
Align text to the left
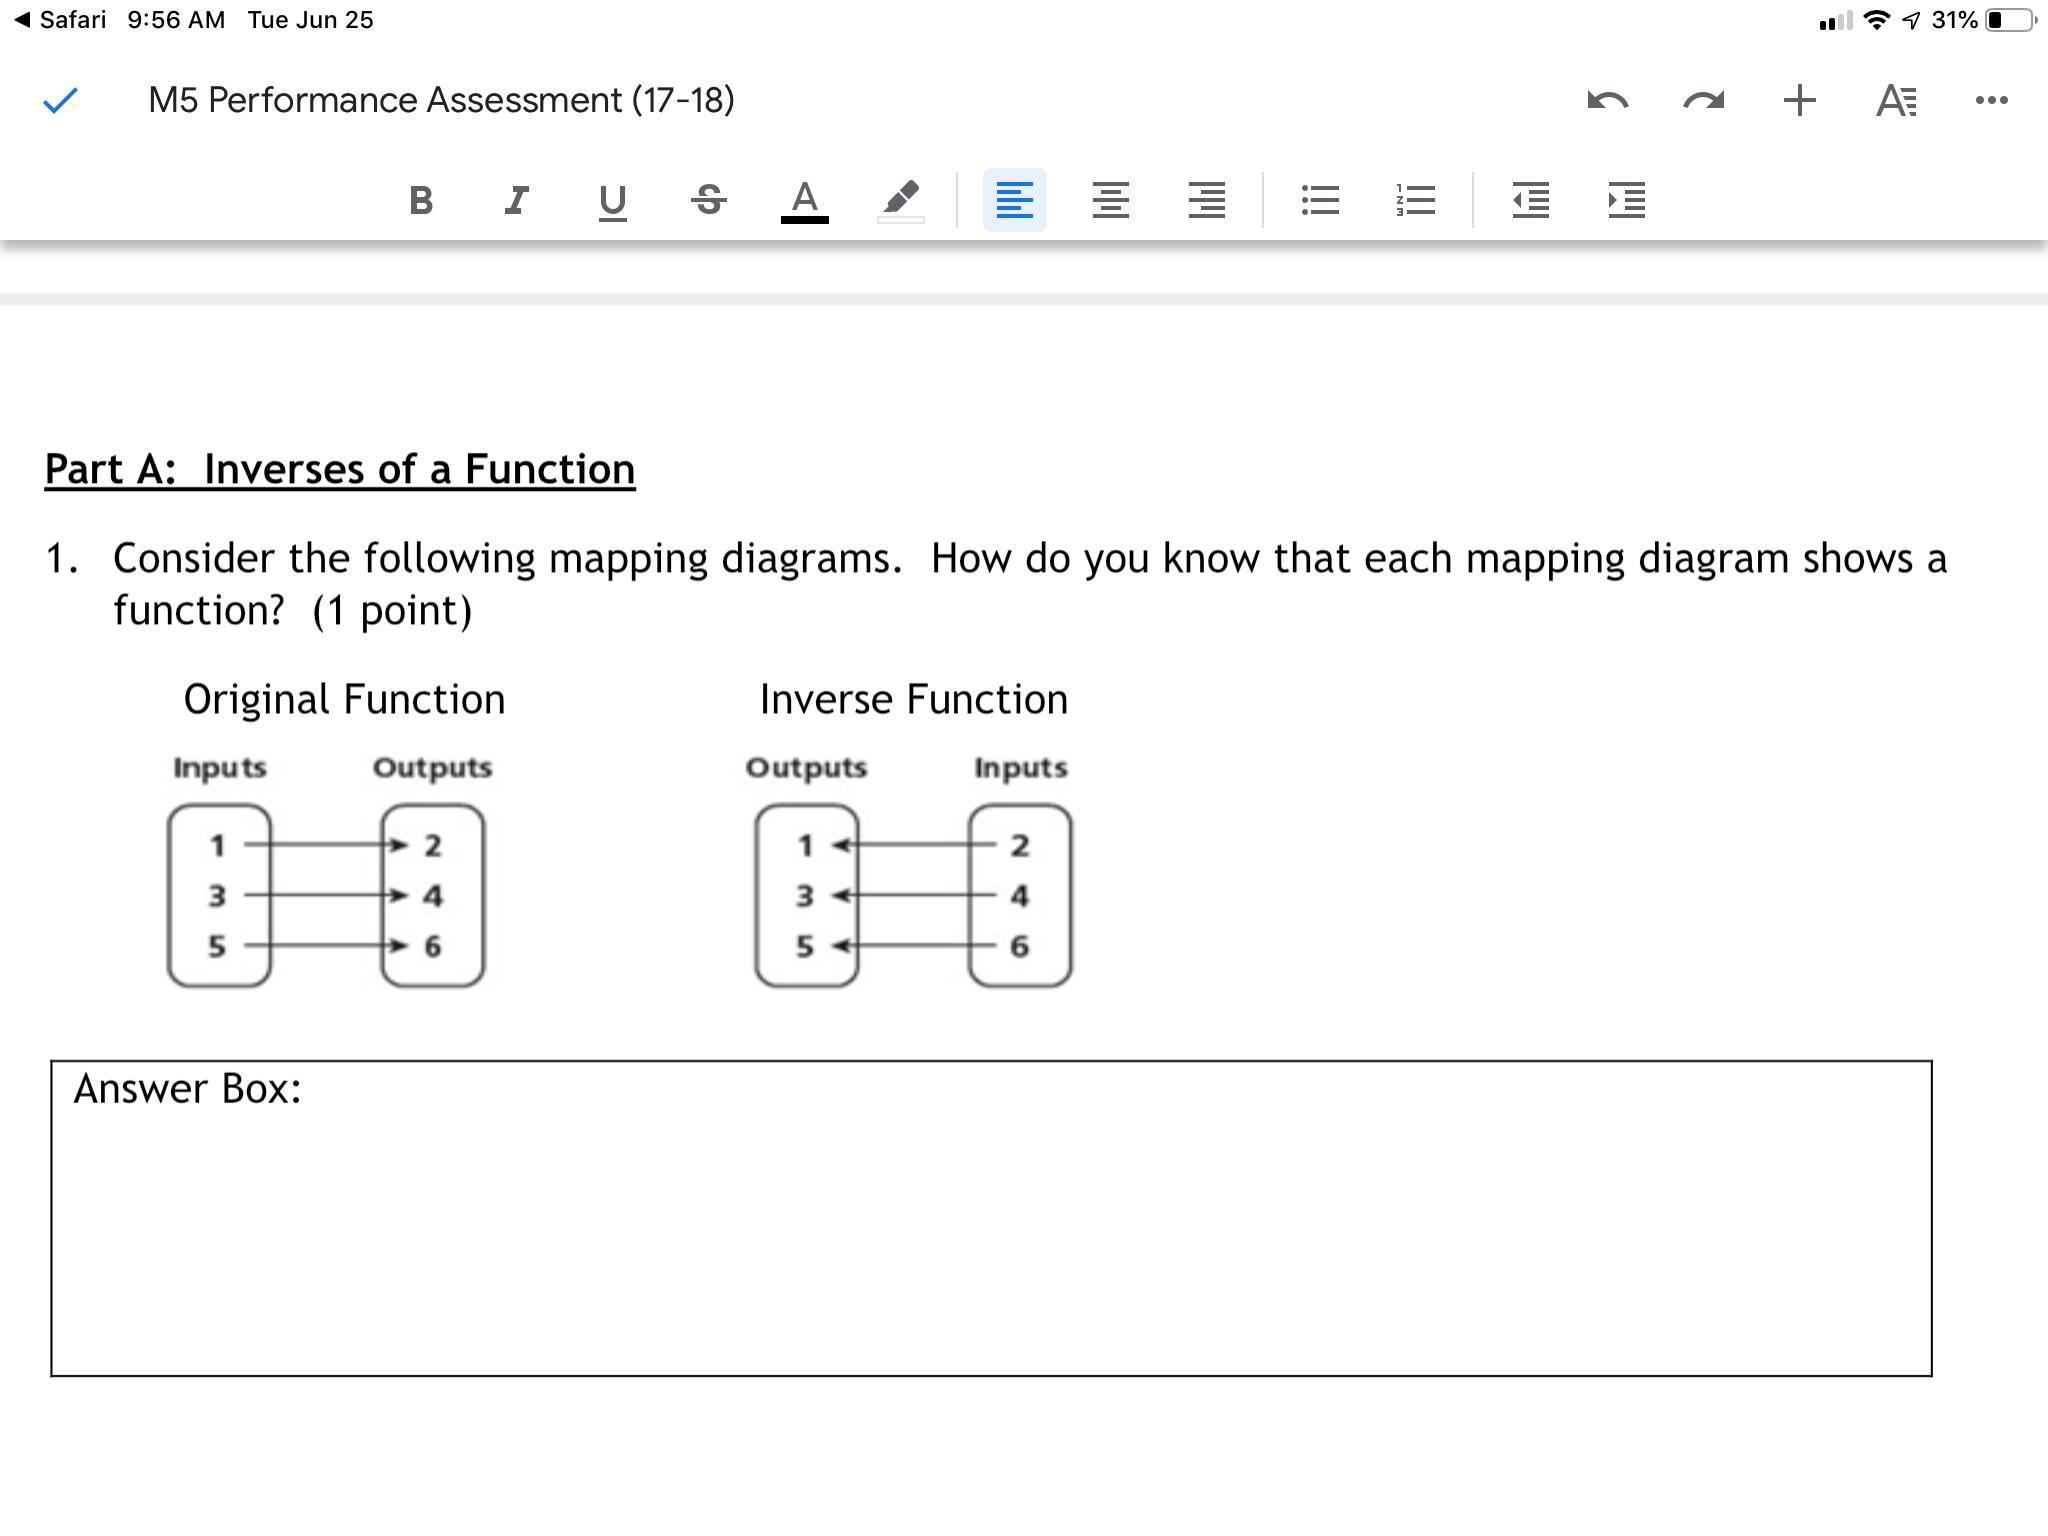pos(1014,200)
